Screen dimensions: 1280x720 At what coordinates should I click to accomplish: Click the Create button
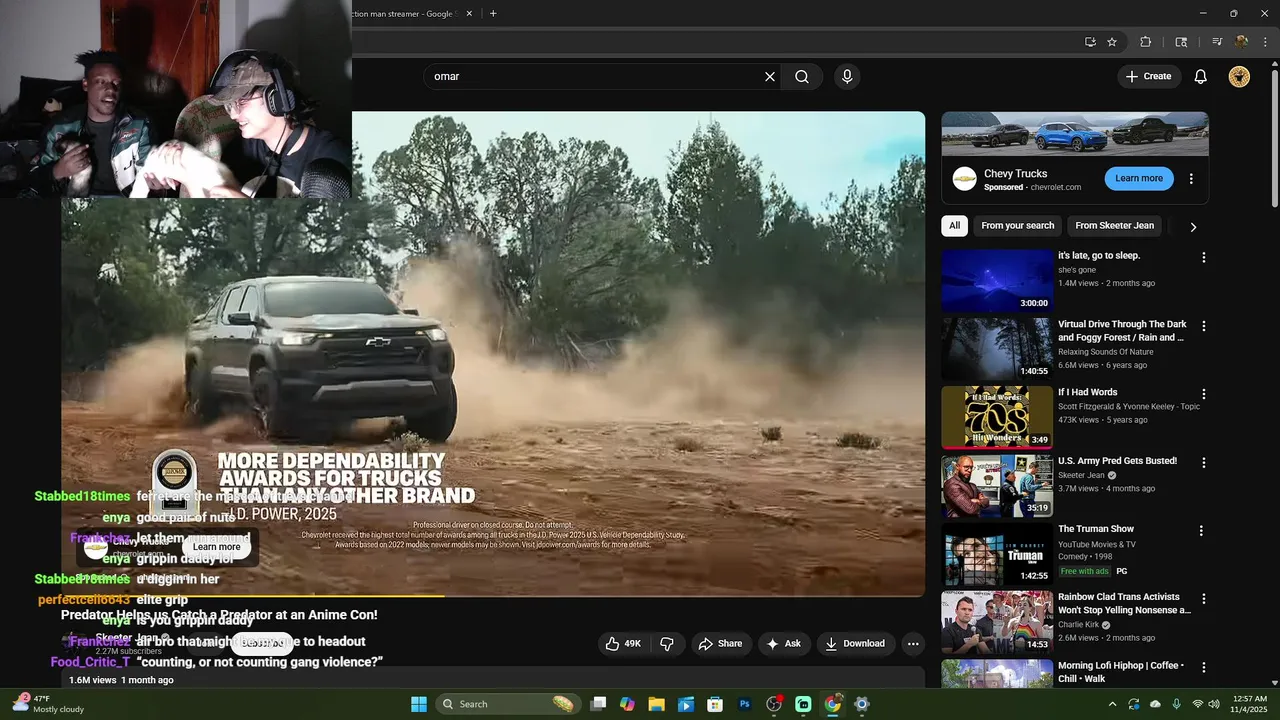click(1148, 76)
